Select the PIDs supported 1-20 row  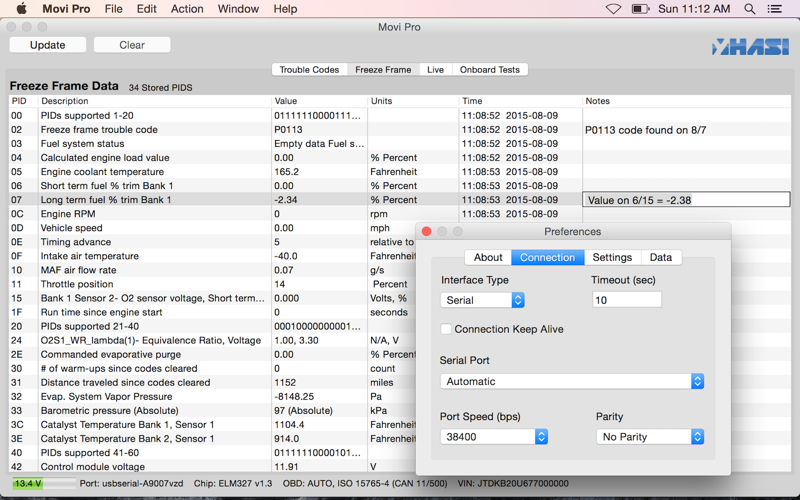400,115
